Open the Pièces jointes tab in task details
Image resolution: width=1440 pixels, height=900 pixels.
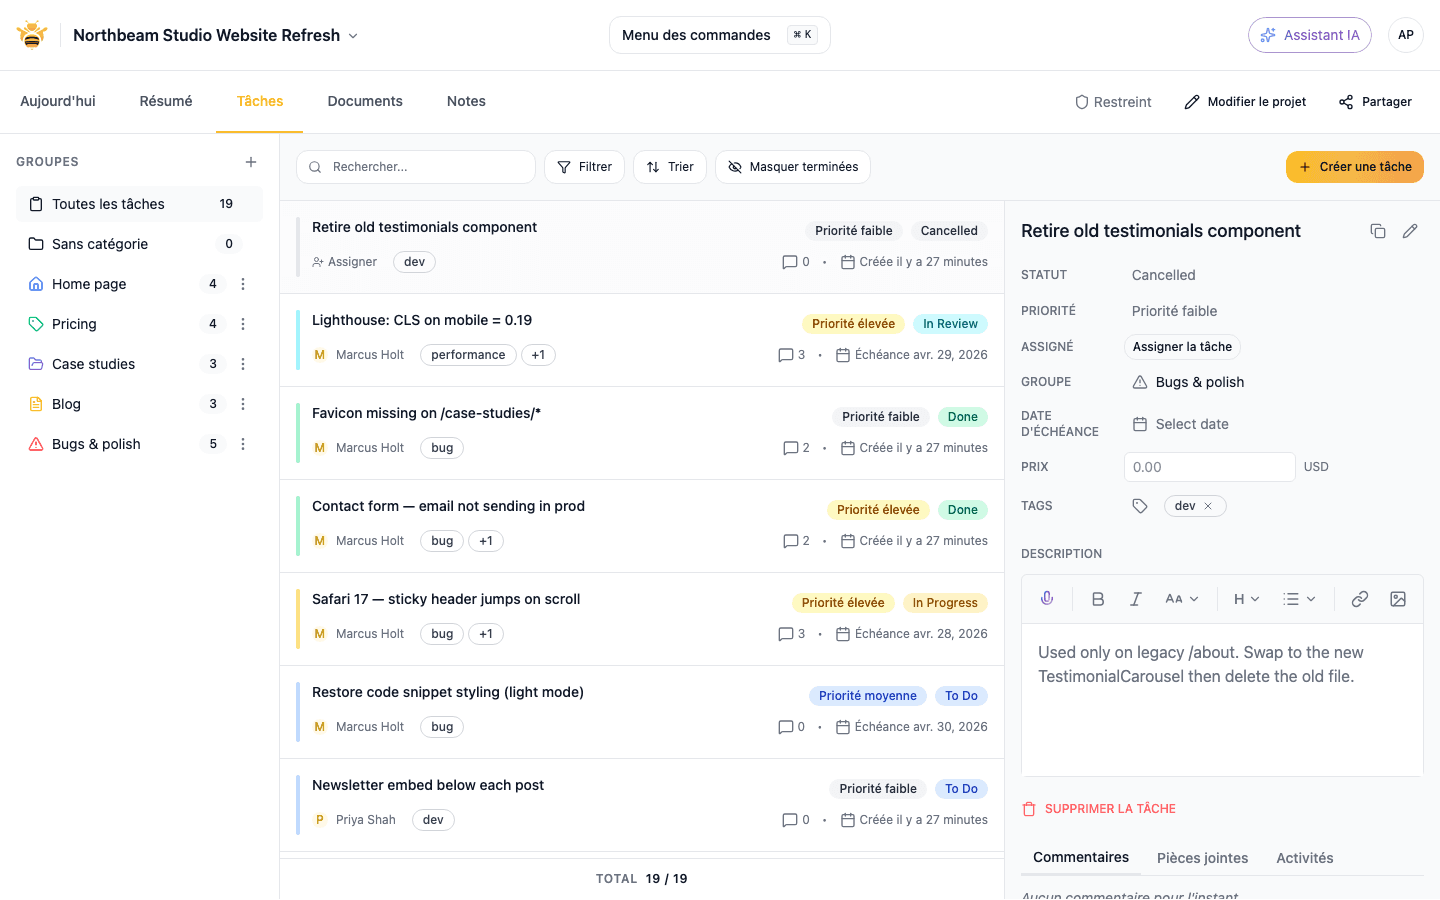pos(1202,857)
